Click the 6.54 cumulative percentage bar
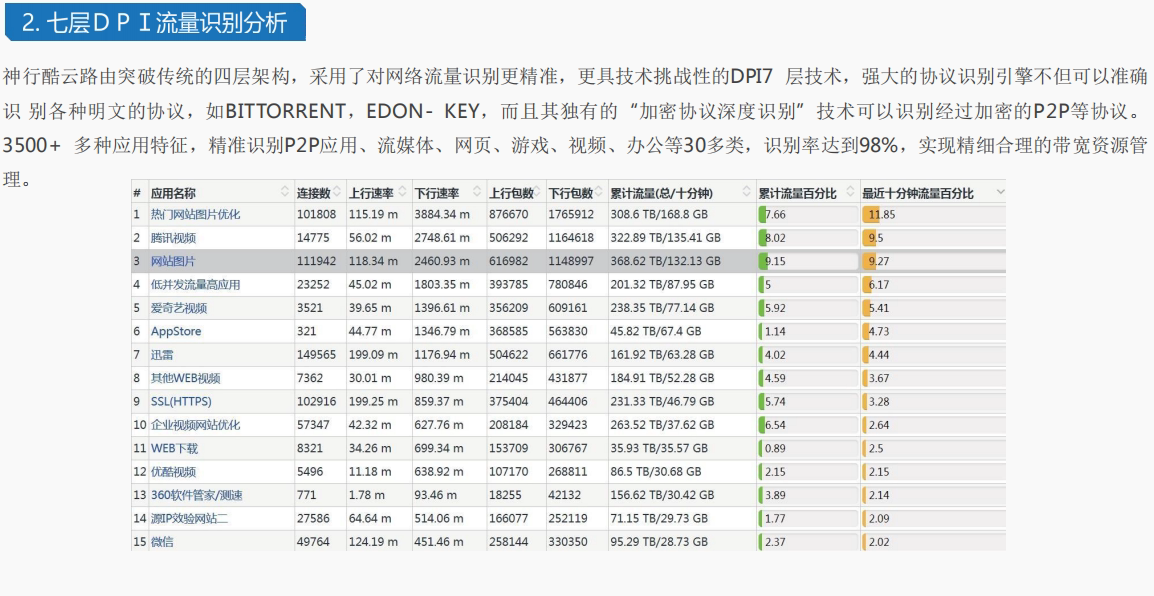The width and height of the screenshot is (1154, 596). 808,425
